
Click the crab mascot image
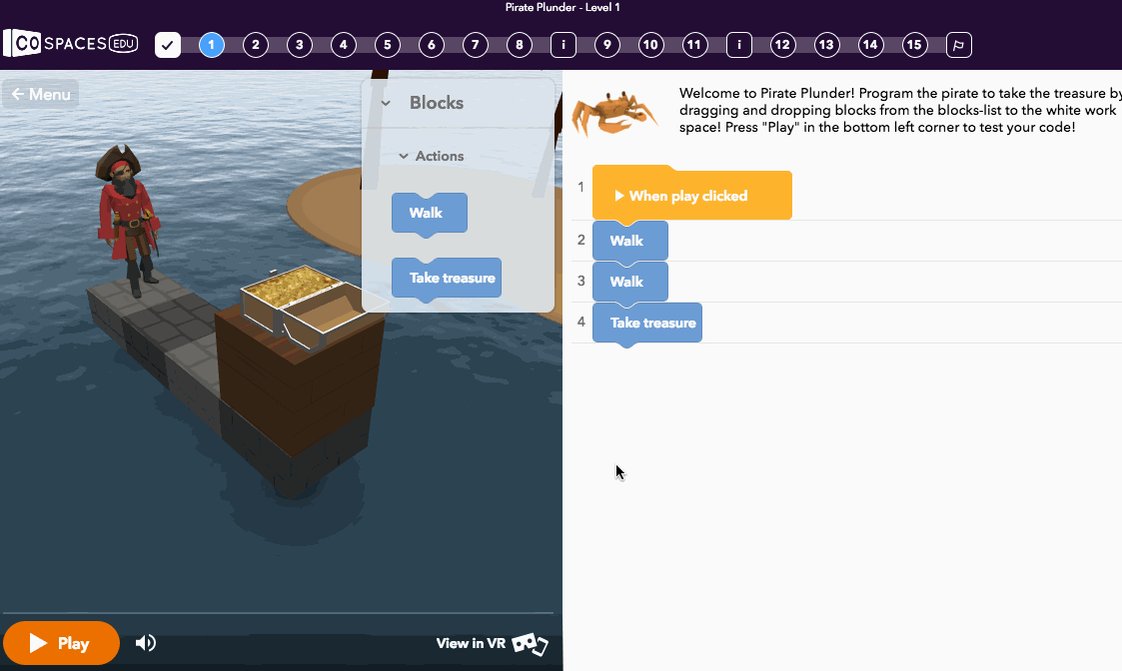point(615,112)
